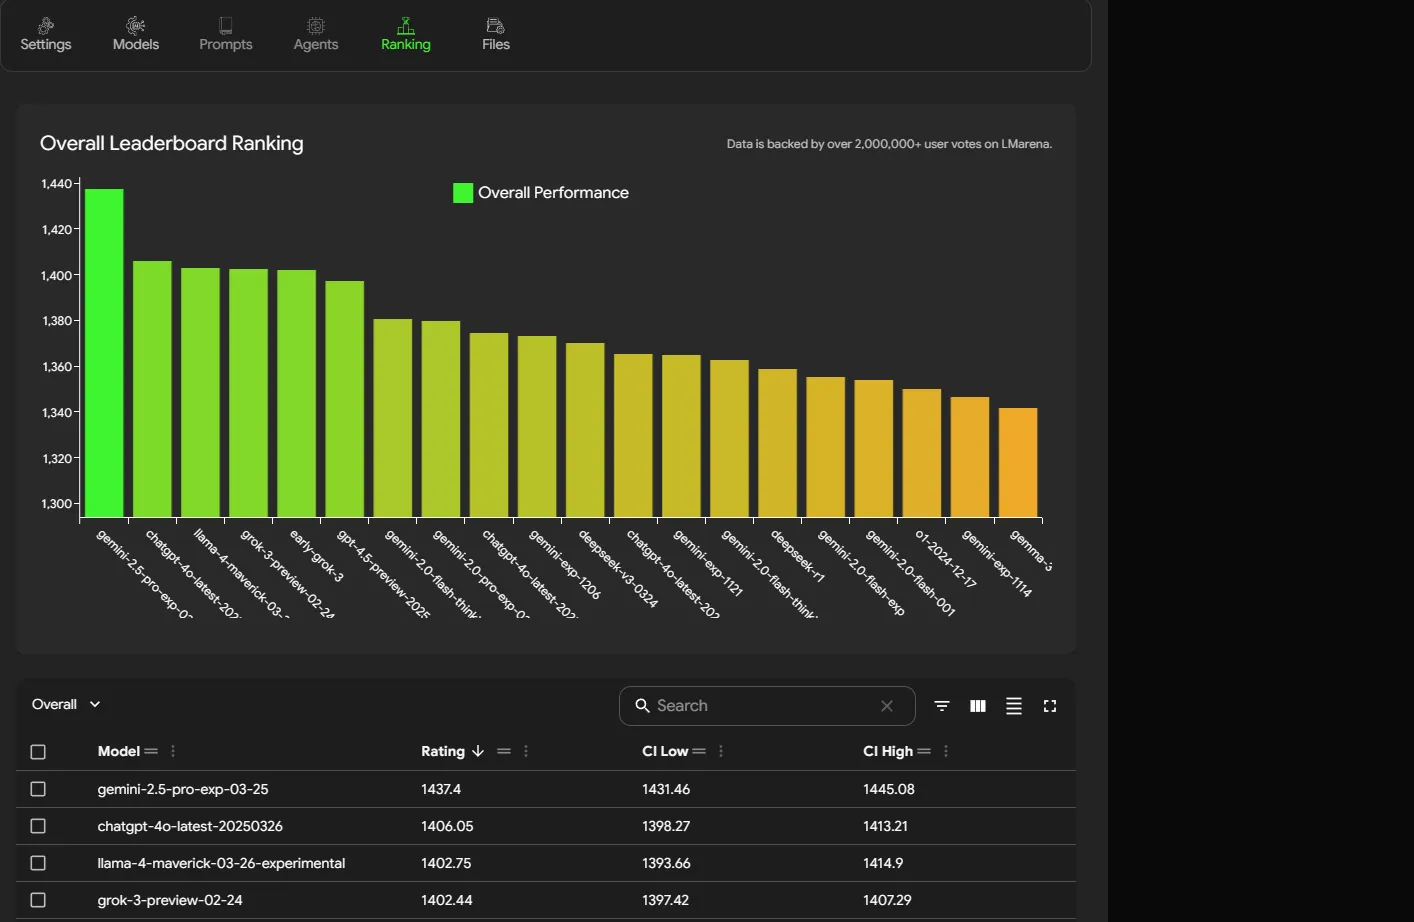Open CI High column options menu

coord(946,751)
